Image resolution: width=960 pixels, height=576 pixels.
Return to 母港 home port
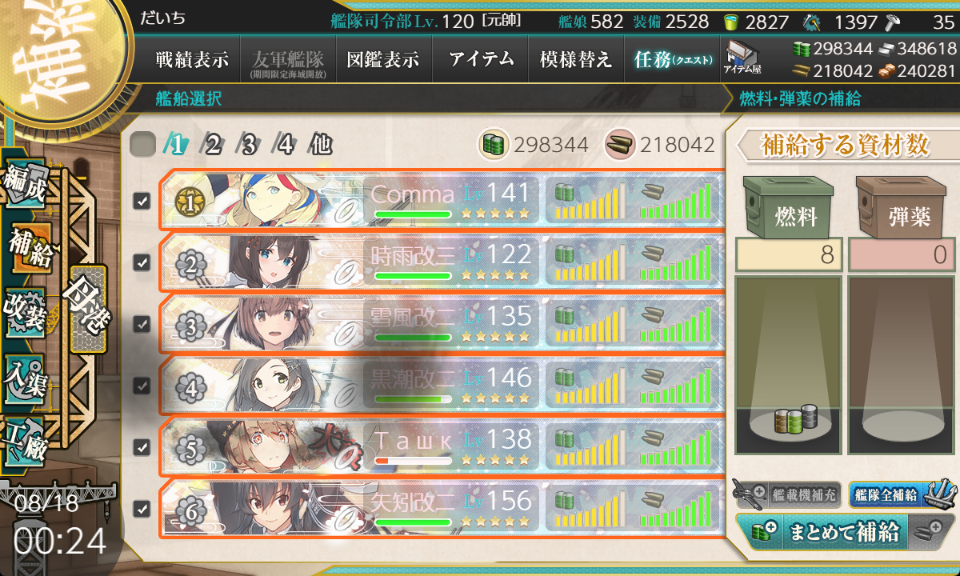pyautogui.click(x=88, y=308)
